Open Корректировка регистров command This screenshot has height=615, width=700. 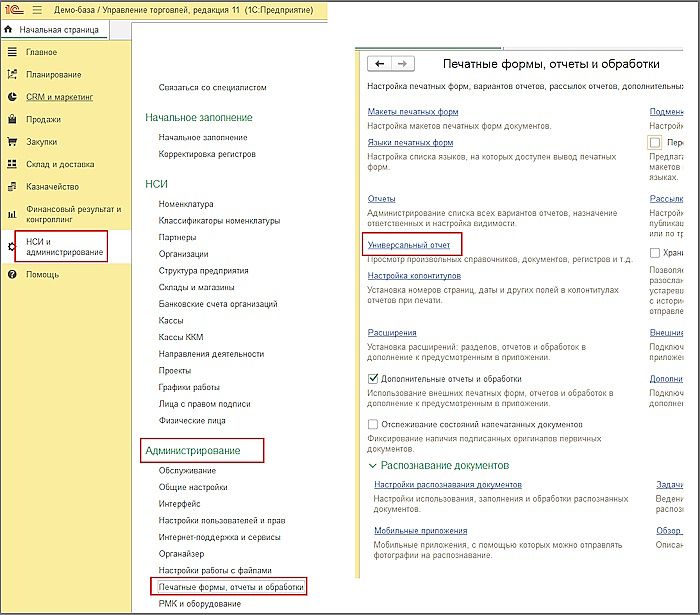(x=207, y=154)
